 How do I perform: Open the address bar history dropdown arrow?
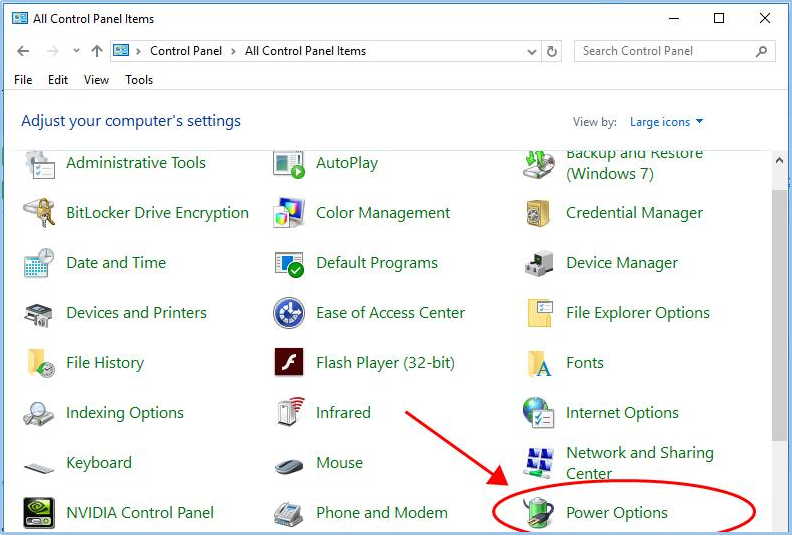point(531,51)
